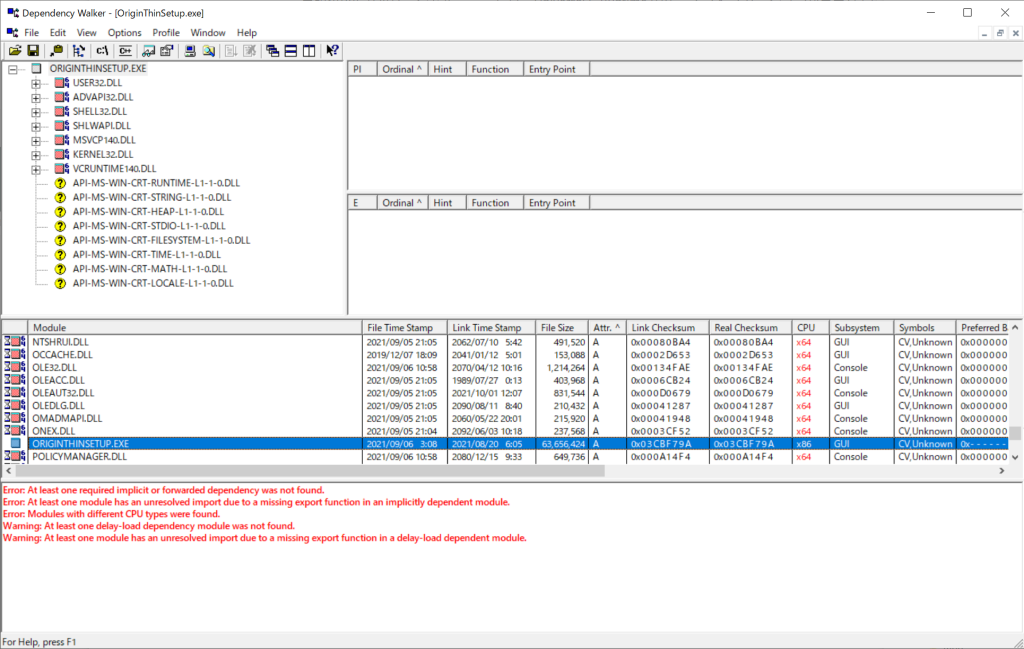
Task: Click module list horizontal scrollbar right arrow
Action: [x=1002, y=471]
